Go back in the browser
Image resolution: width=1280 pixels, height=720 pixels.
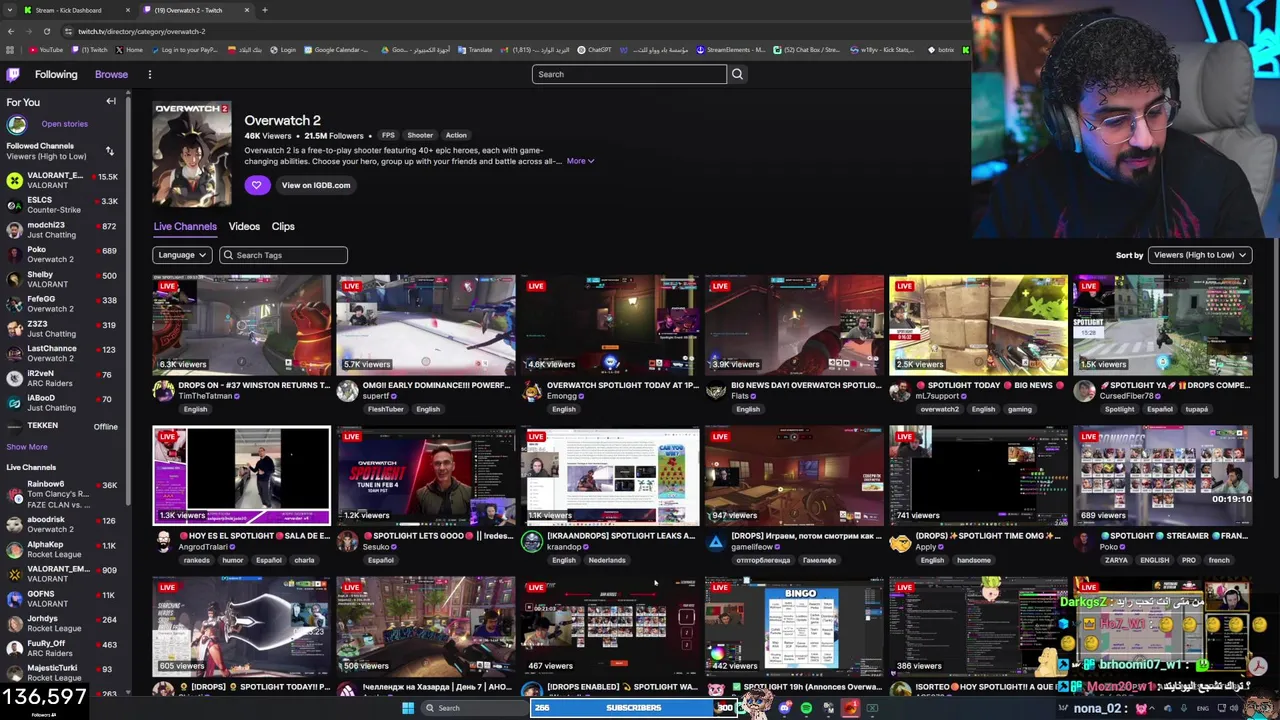pyautogui.click(x=11, y=31)
